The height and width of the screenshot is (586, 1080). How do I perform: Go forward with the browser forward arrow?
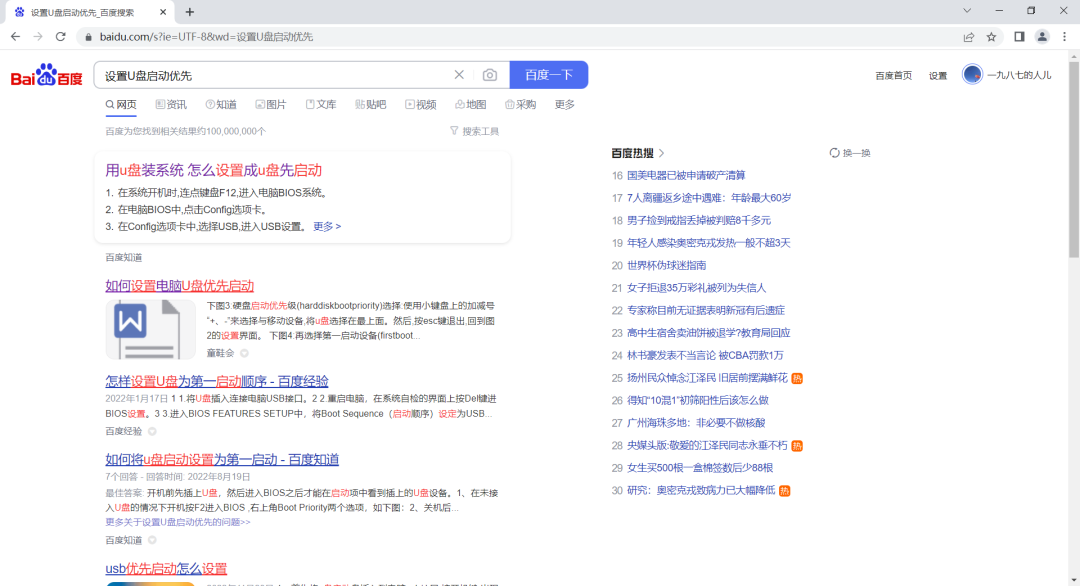pyautogui.click(x=38, y=36)
